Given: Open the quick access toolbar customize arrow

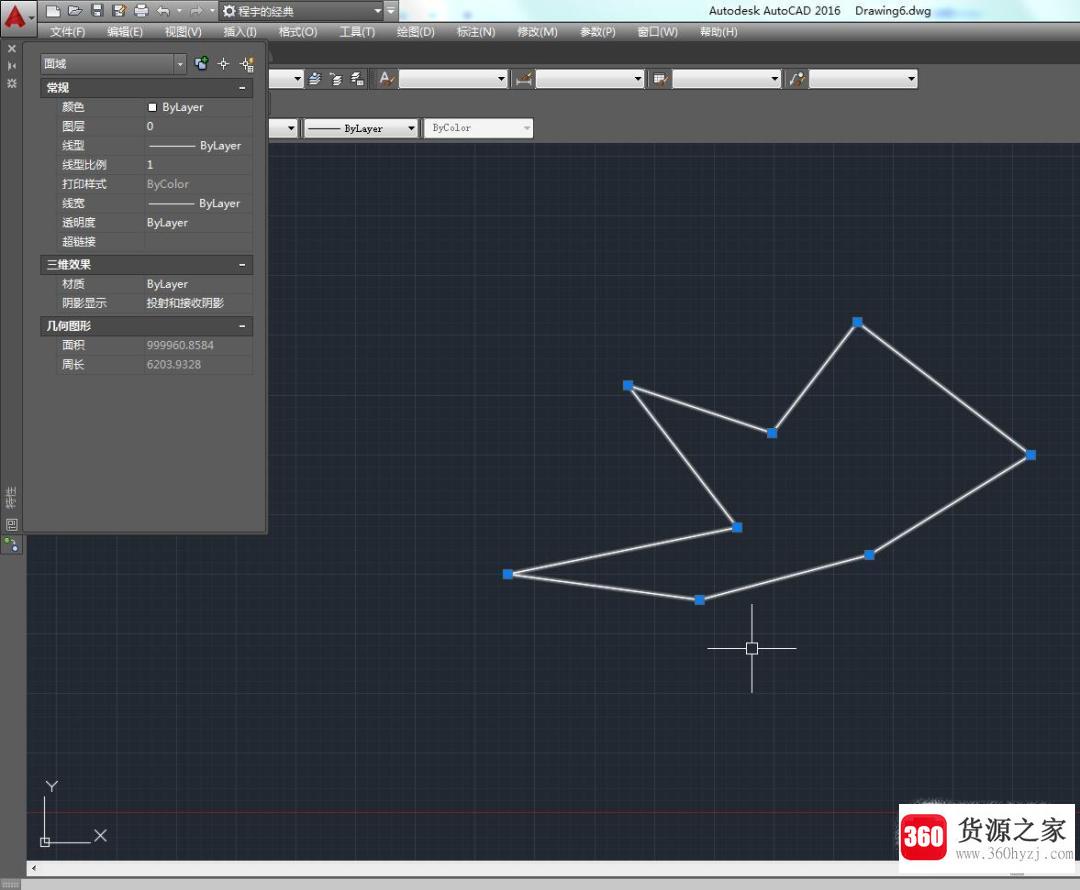Looking at the screenshot, I should click(x=391, y=10).
